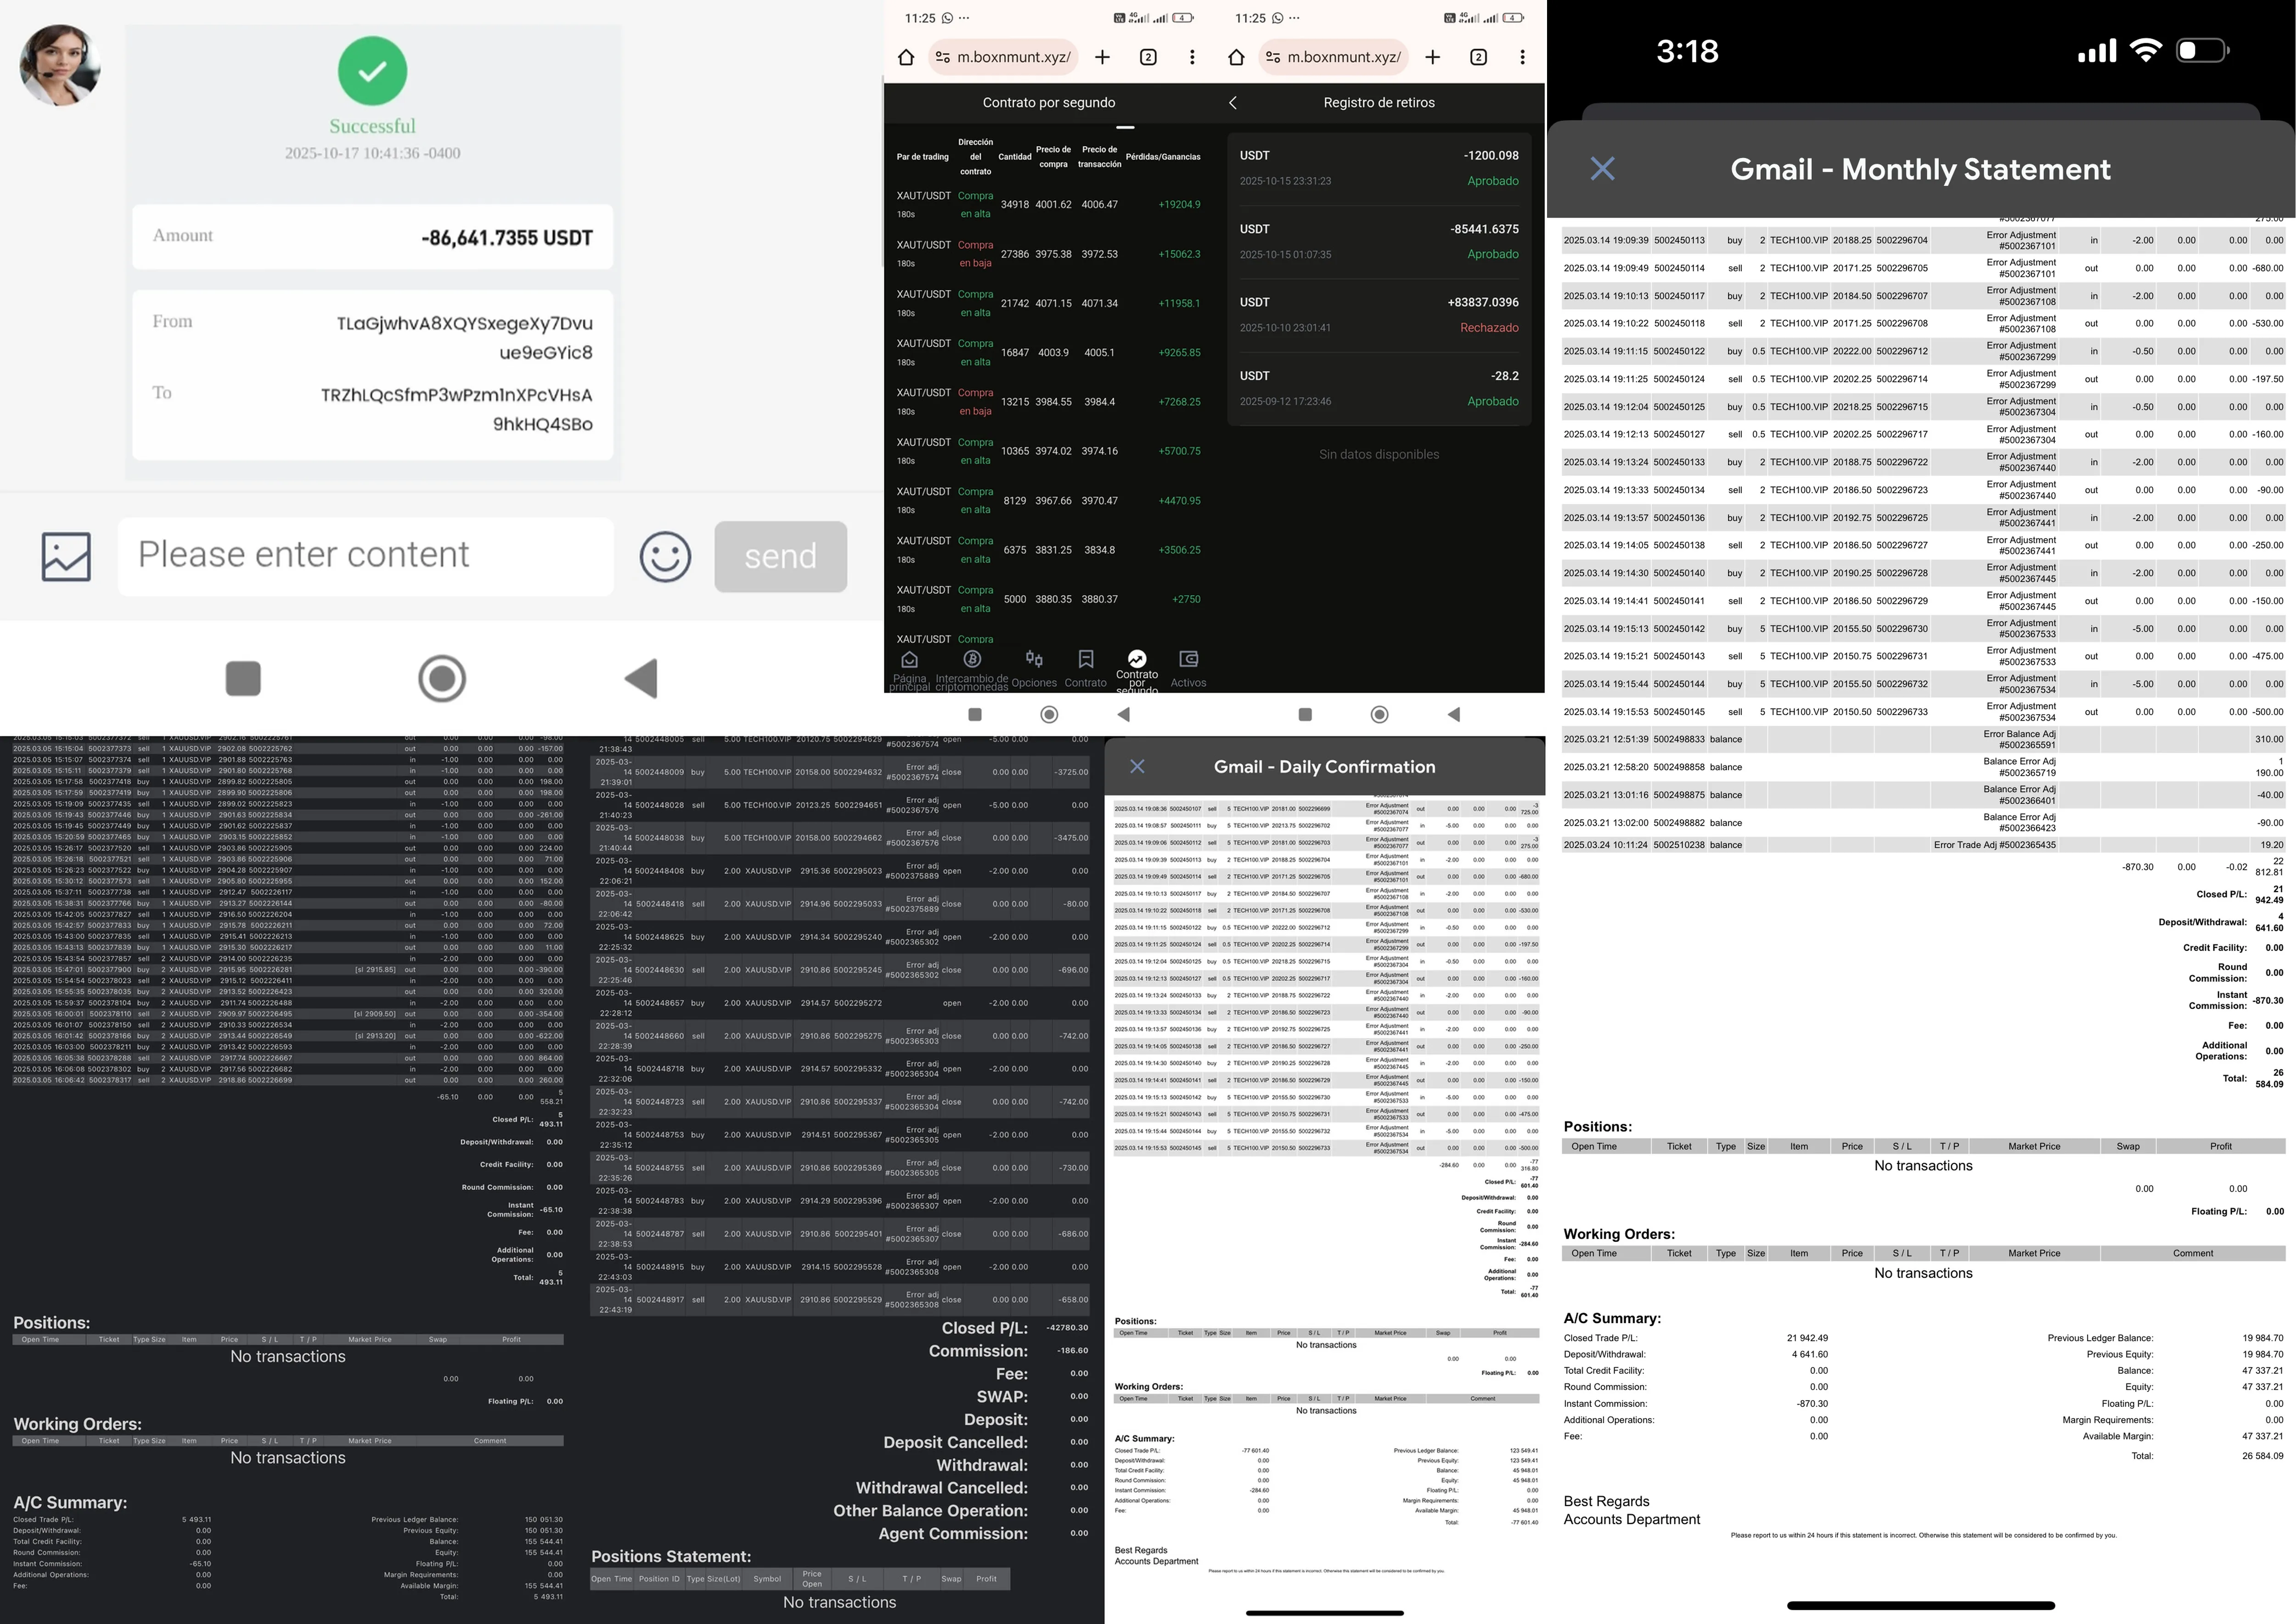
Task: Open browser overflow menu on Contrato por segundo screen
Action: point(1192,57)
